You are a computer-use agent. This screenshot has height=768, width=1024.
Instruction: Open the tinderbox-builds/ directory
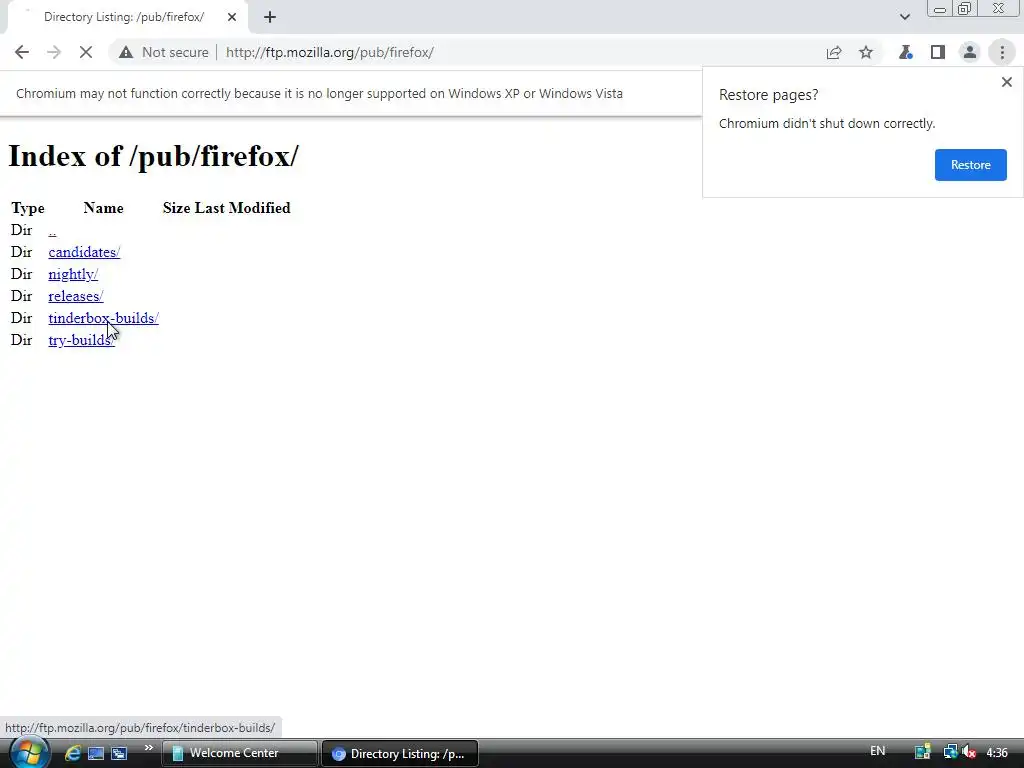103,318
